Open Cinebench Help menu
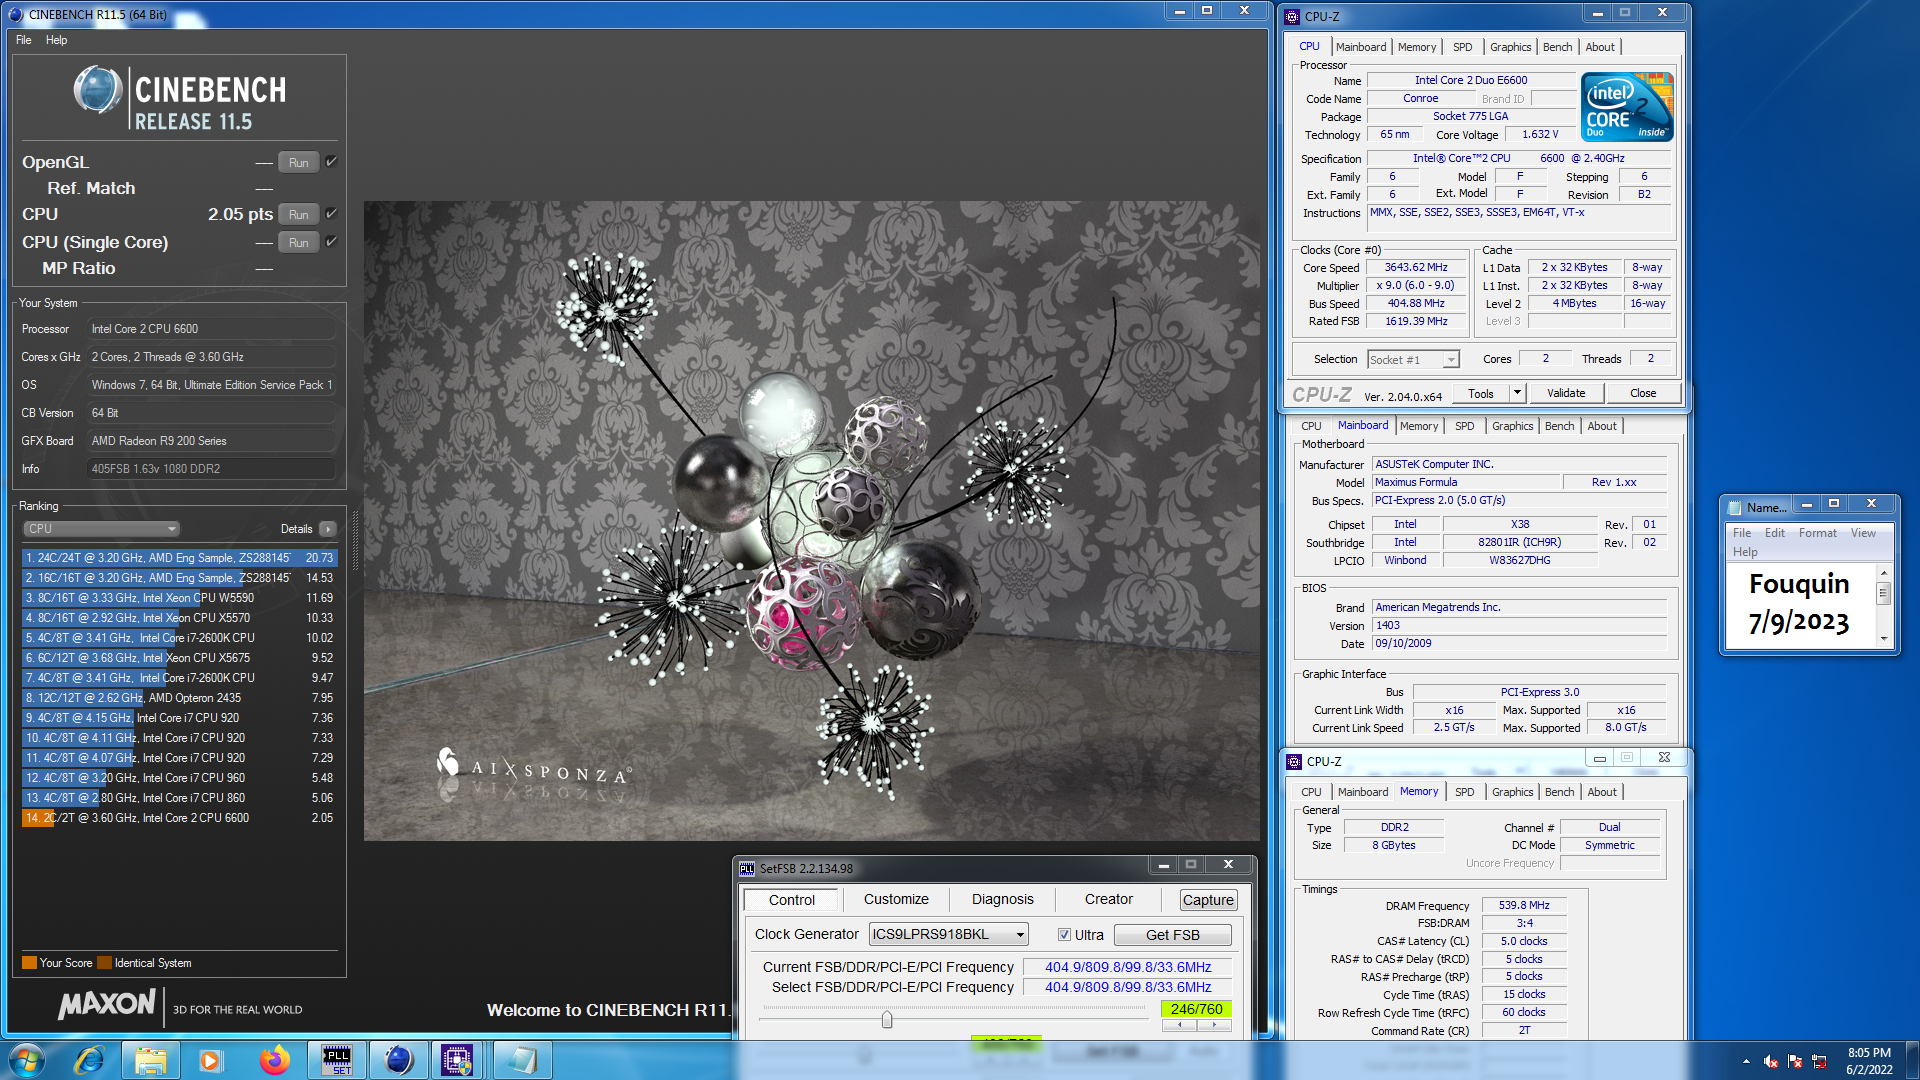Viewport: 1920px width, 1080px height. tap(56, 40)
